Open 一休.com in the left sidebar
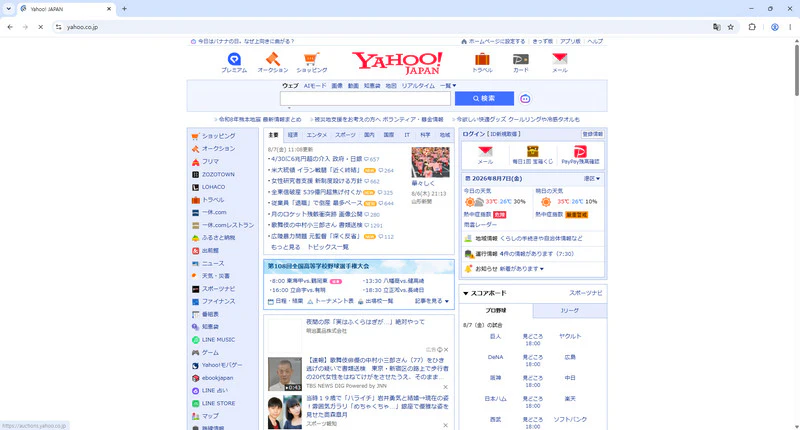 click(214, 212)
